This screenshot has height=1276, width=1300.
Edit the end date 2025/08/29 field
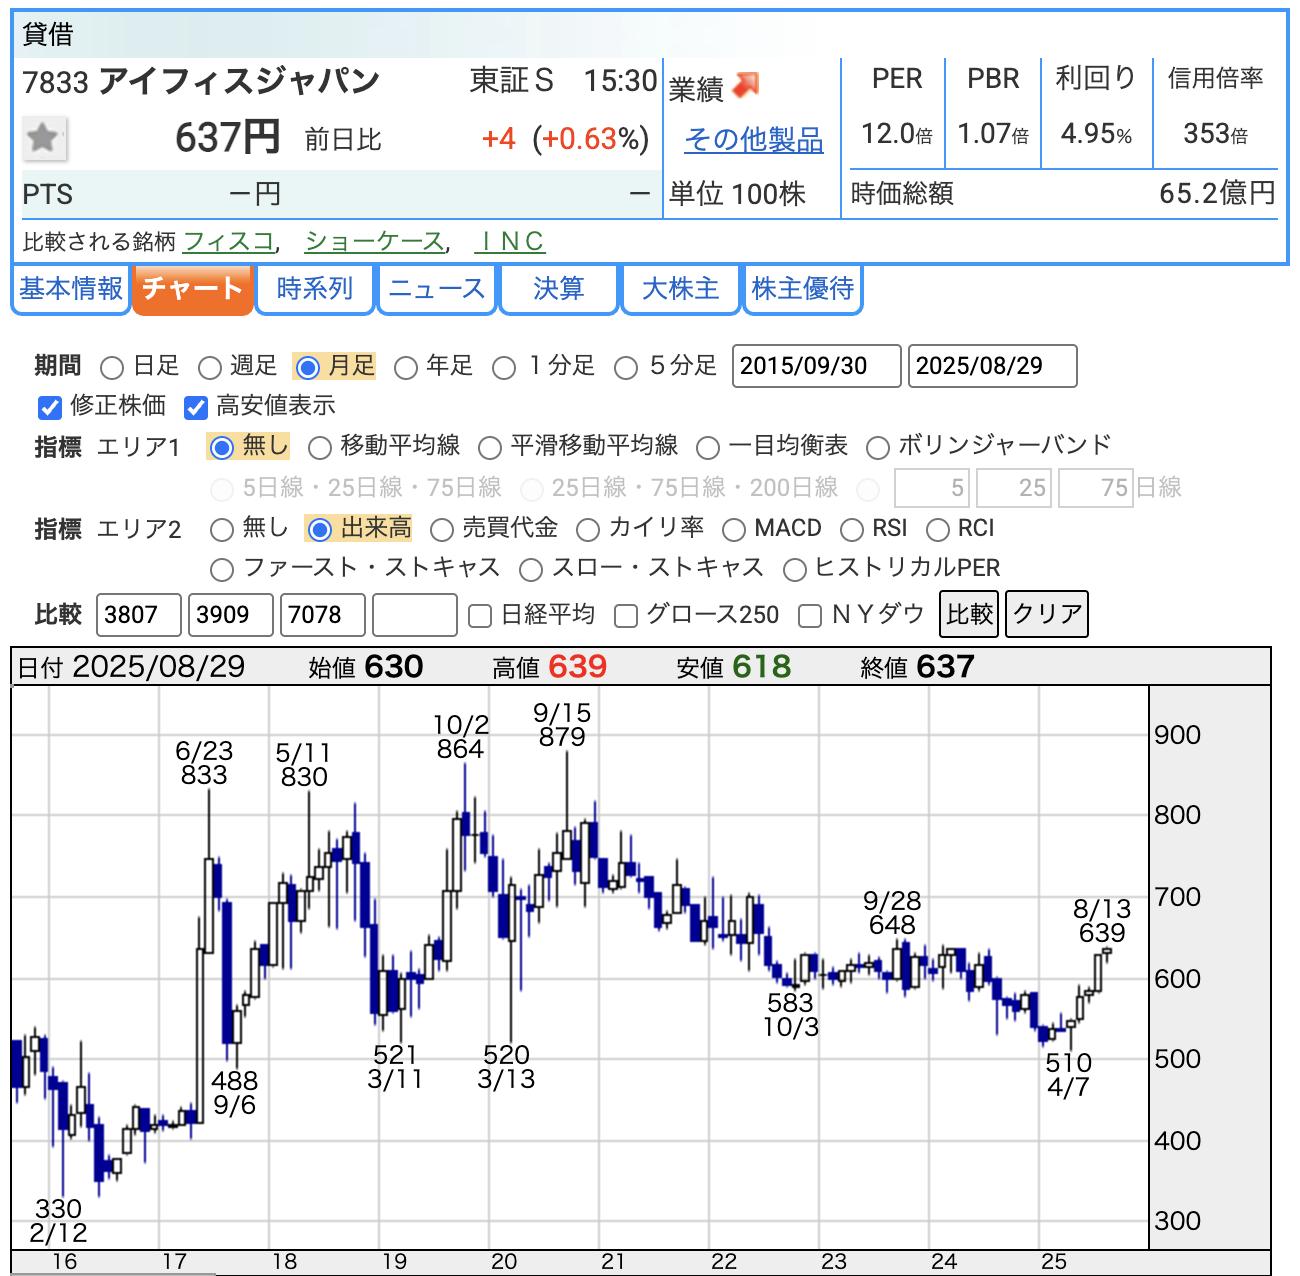click(993, 366)
